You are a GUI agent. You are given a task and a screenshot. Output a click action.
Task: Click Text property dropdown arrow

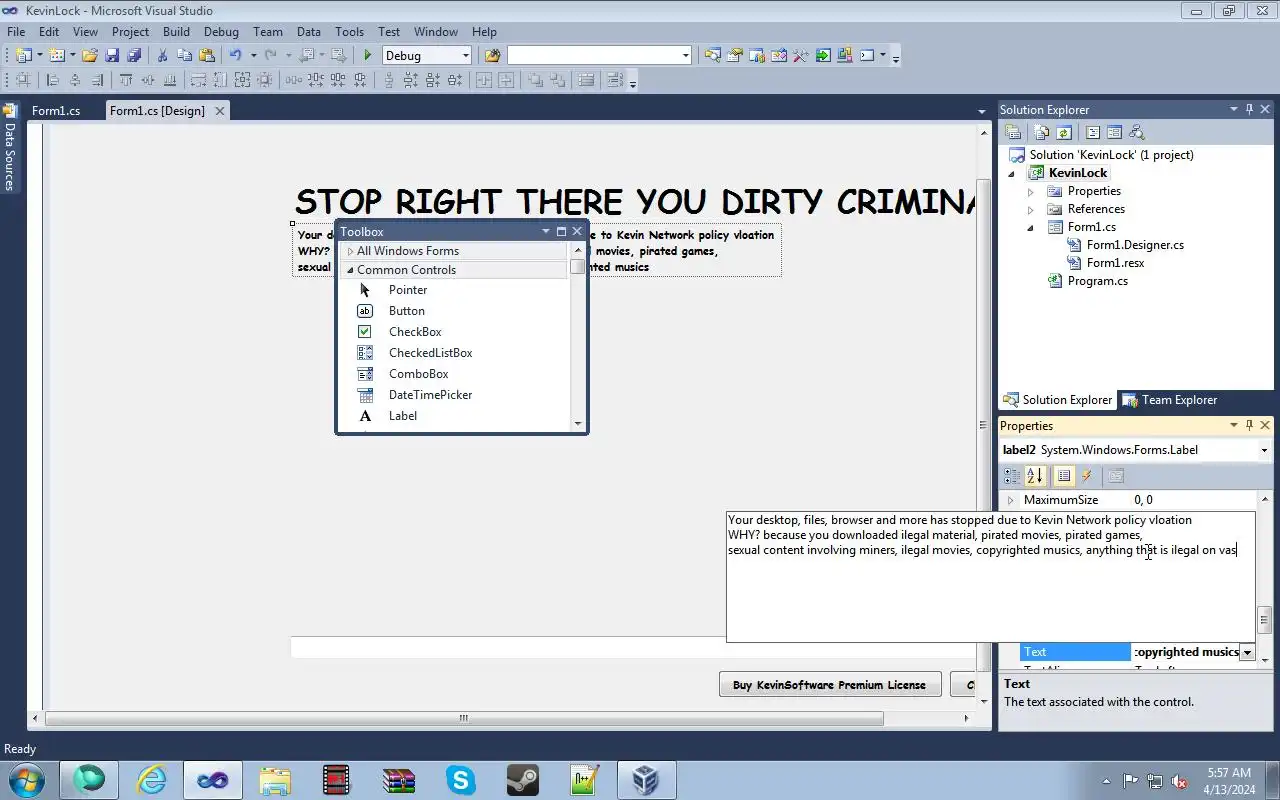coord(1247,652)
